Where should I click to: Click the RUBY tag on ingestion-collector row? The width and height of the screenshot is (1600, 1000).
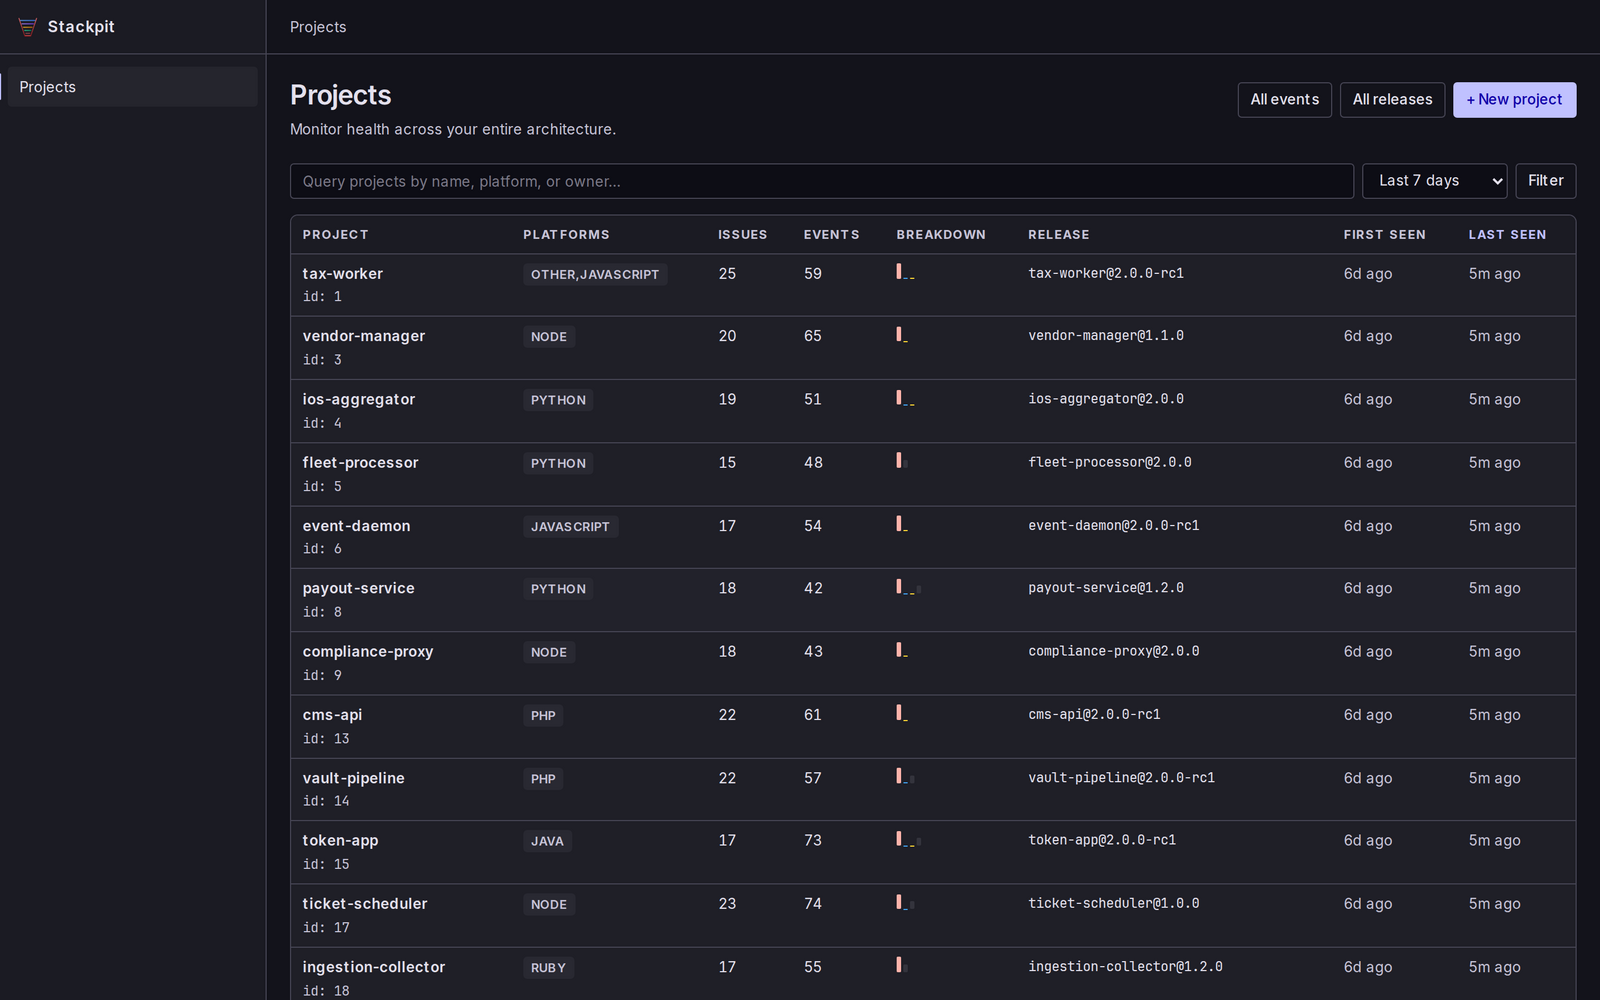click(x=548, y=968)
